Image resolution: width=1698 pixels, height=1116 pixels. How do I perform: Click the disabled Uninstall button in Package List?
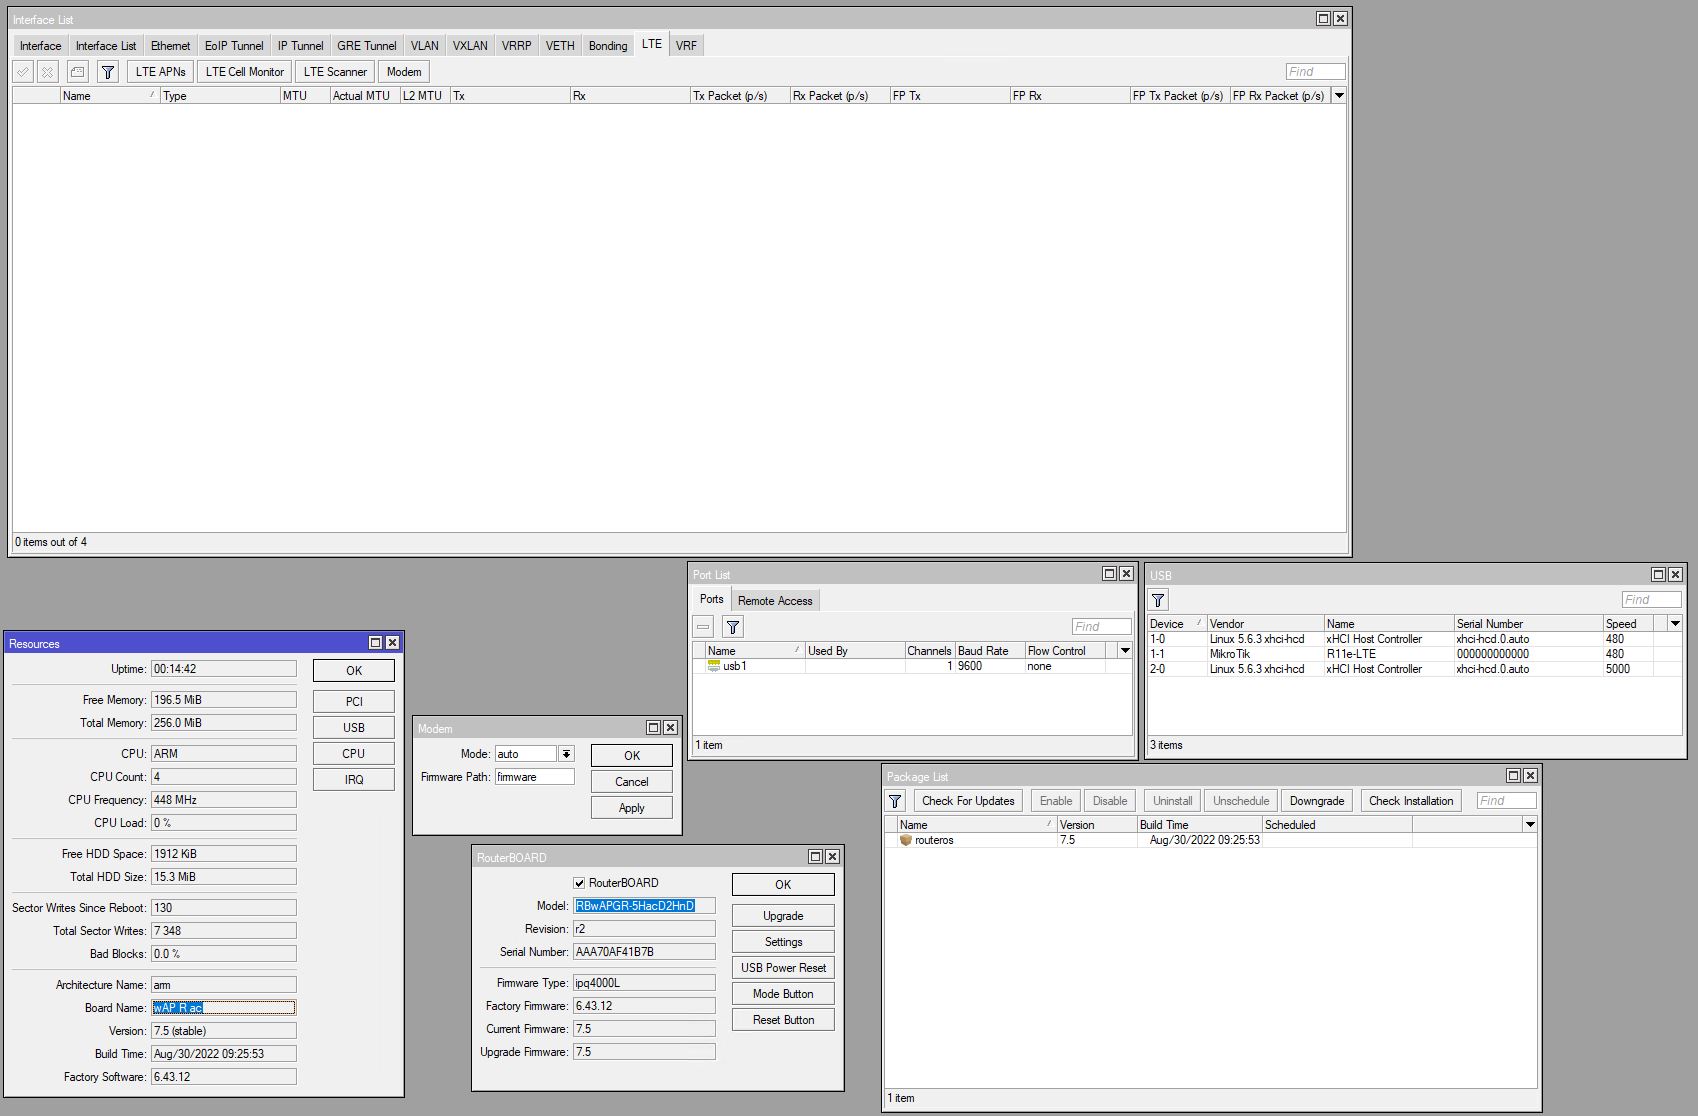(1172, 801)
